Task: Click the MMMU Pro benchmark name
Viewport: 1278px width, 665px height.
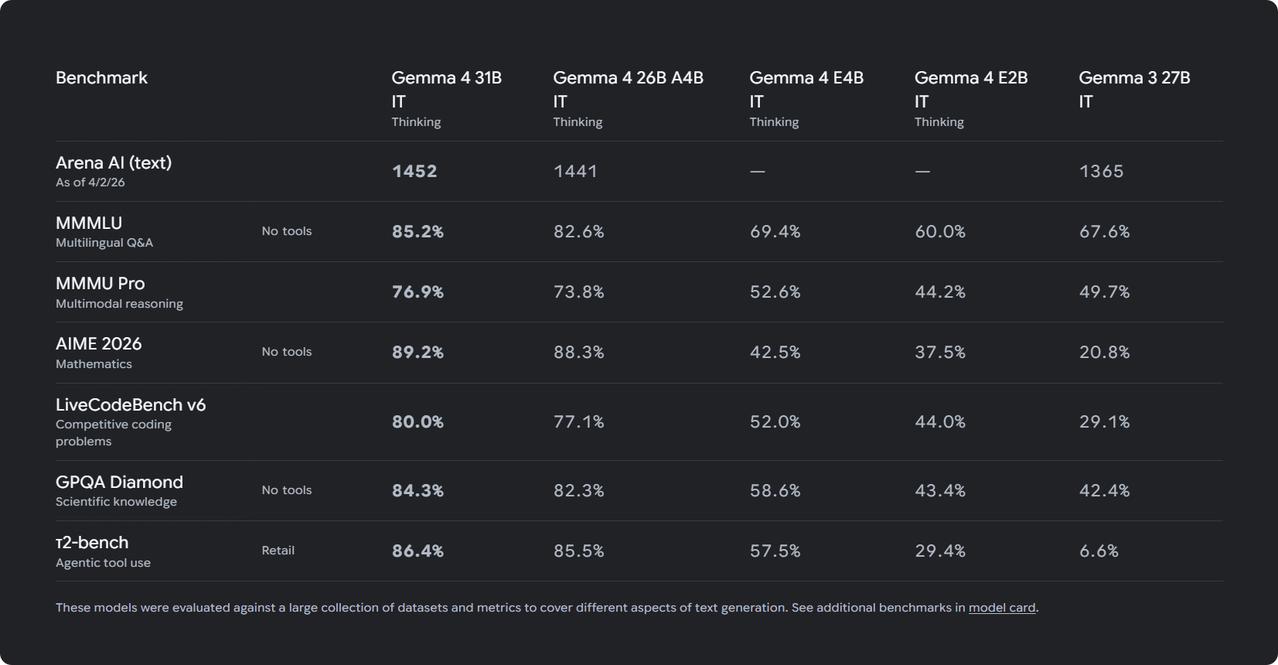Action: click(100, 284)
